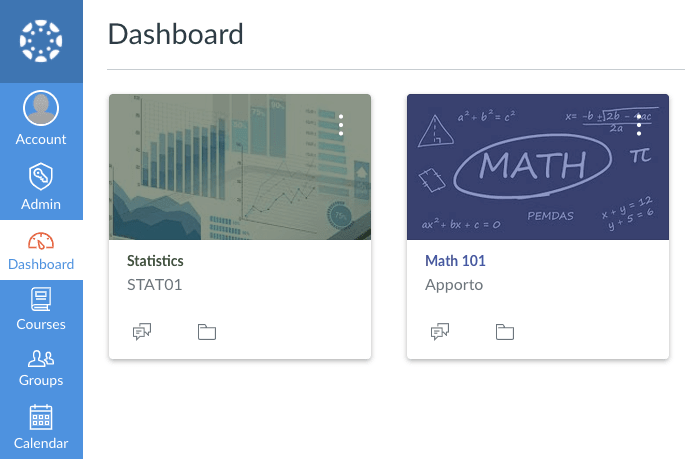Viewport: 685px width, 459px height.
Task: Select the STAT01 course code text
Action: 154,284
